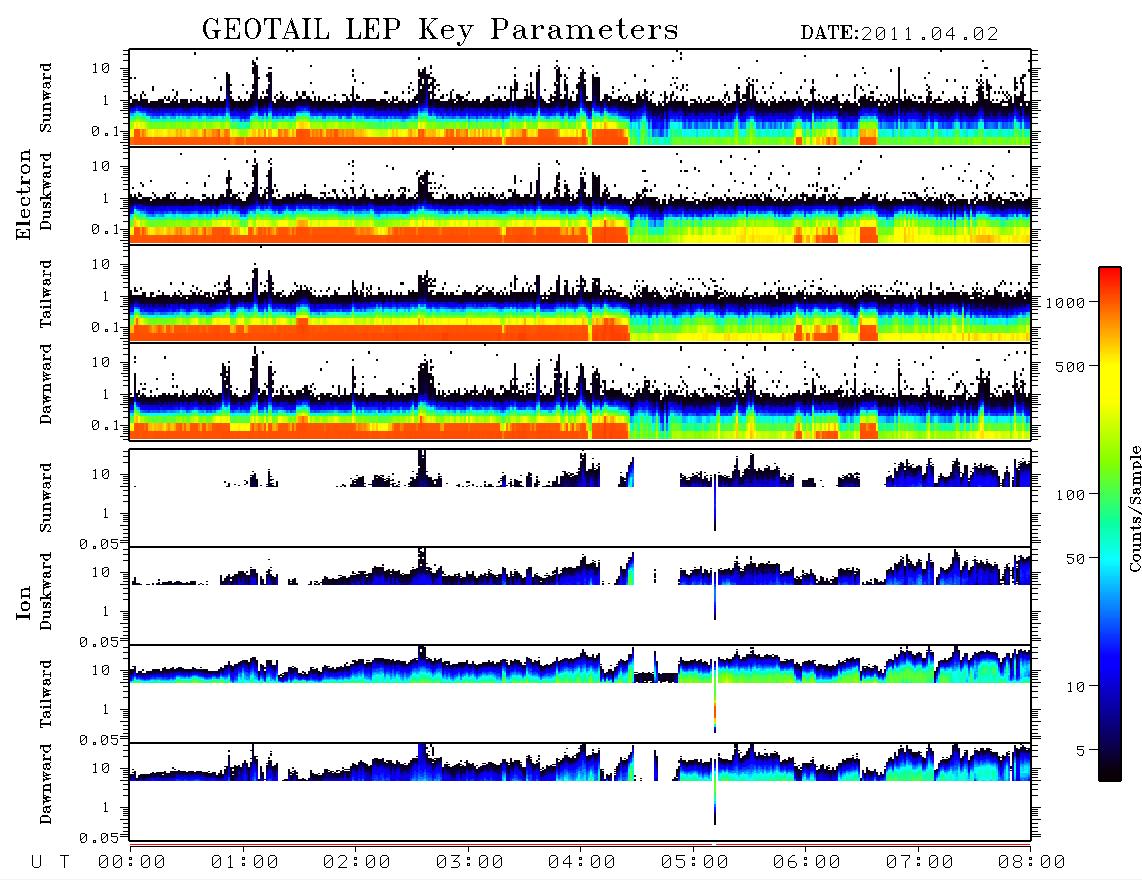1142x880 pixels.
Task: Click the colorbar "1000" tick label
Action: (1065, 303)
